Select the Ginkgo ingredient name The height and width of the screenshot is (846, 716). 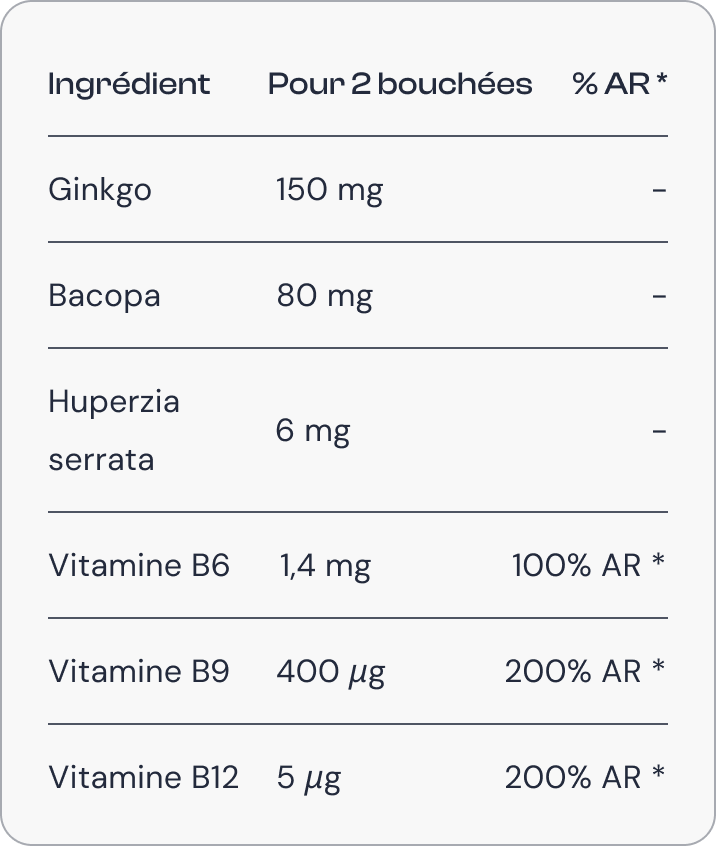100,189
